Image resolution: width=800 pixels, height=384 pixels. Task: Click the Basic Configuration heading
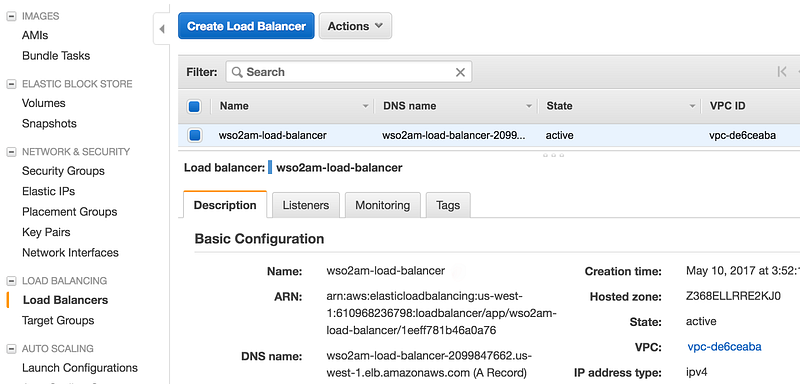[259, 239]
